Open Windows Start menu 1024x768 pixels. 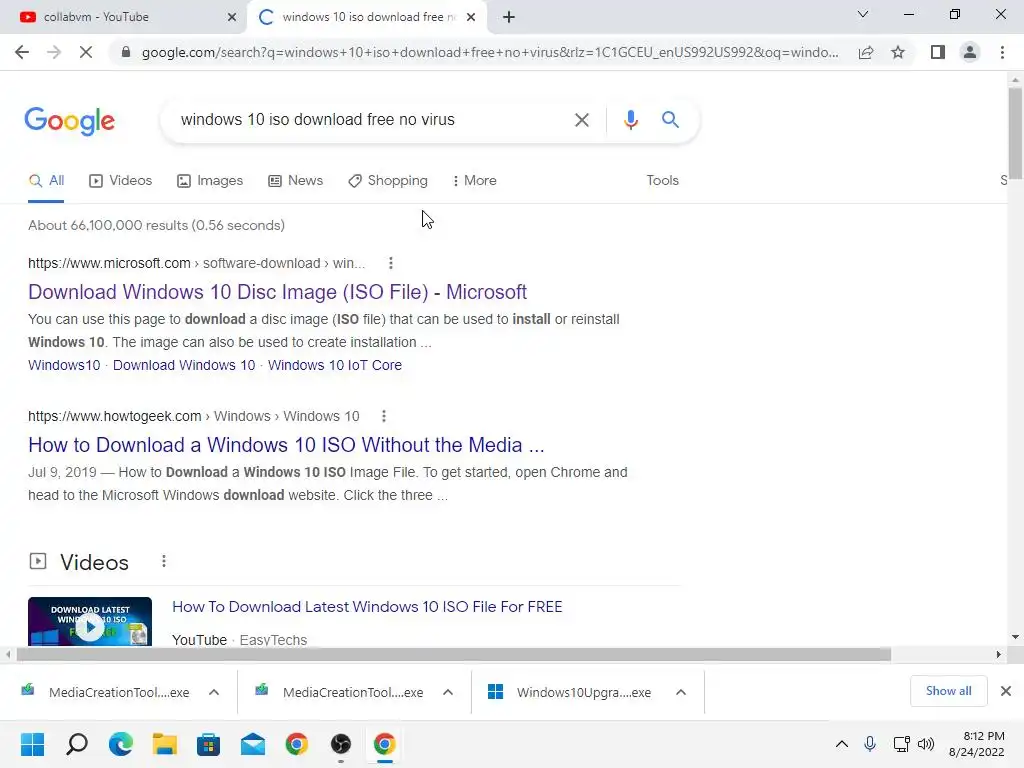[x=32, y=744]
